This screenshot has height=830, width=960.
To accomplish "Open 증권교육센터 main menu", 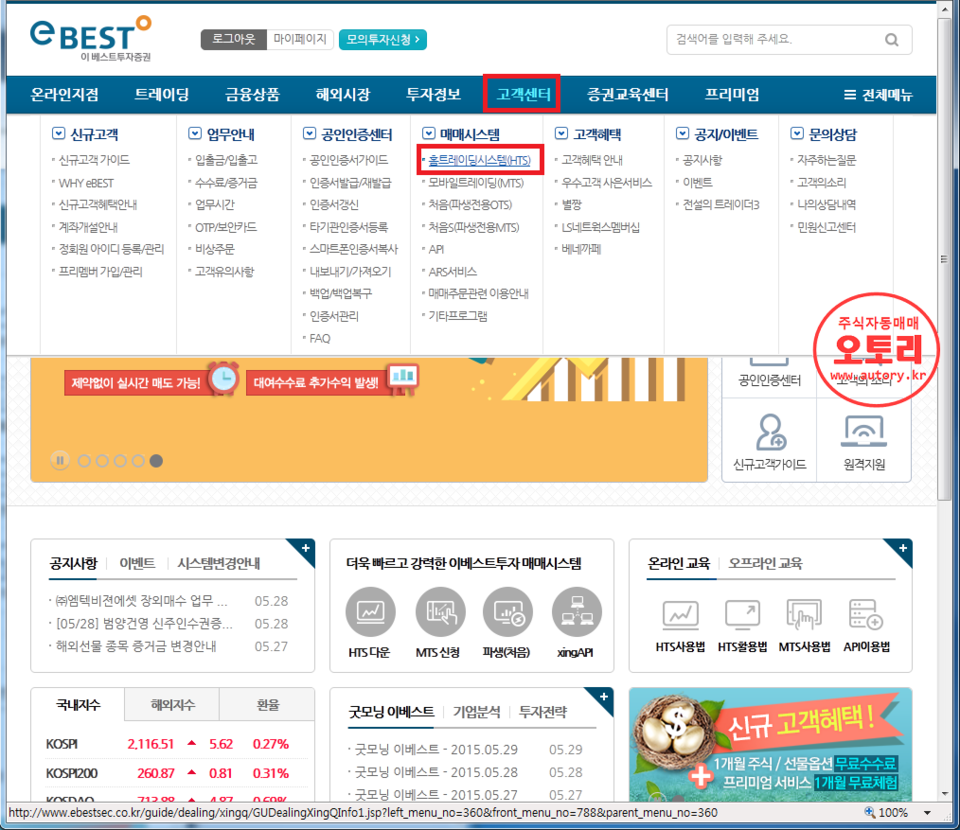I will 628,94.
